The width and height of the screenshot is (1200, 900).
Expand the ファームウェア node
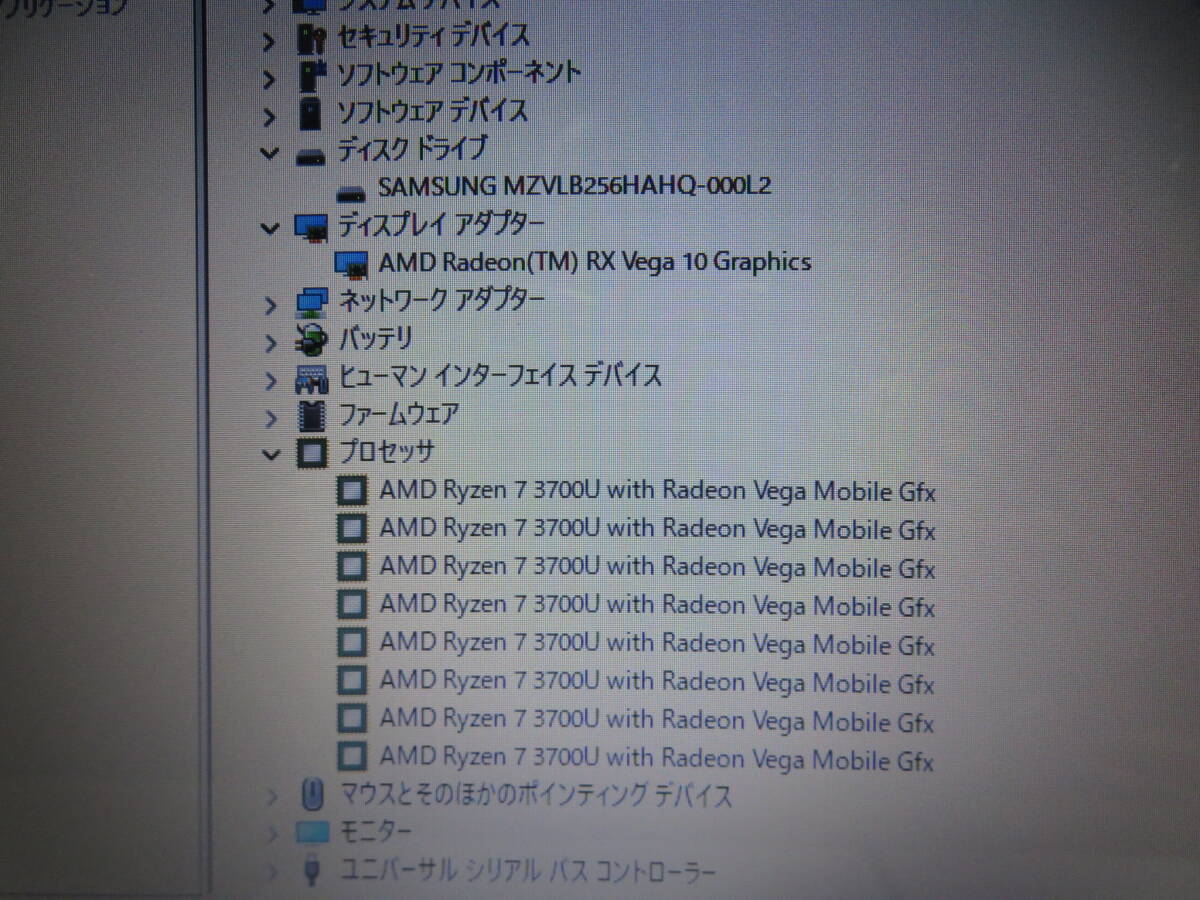coord(270,418)
